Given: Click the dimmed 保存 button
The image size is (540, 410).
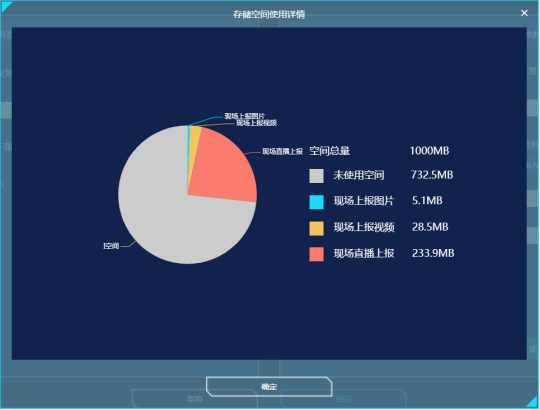Looking at the screenshot, I should coord(343,399).
